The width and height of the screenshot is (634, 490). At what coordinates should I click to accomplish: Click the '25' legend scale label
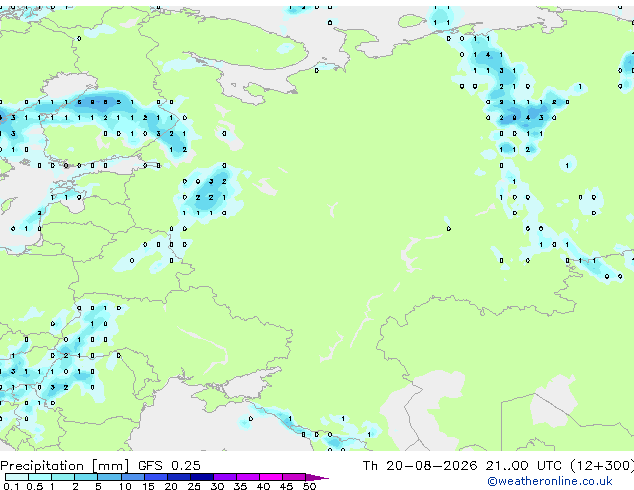point(194,486)
